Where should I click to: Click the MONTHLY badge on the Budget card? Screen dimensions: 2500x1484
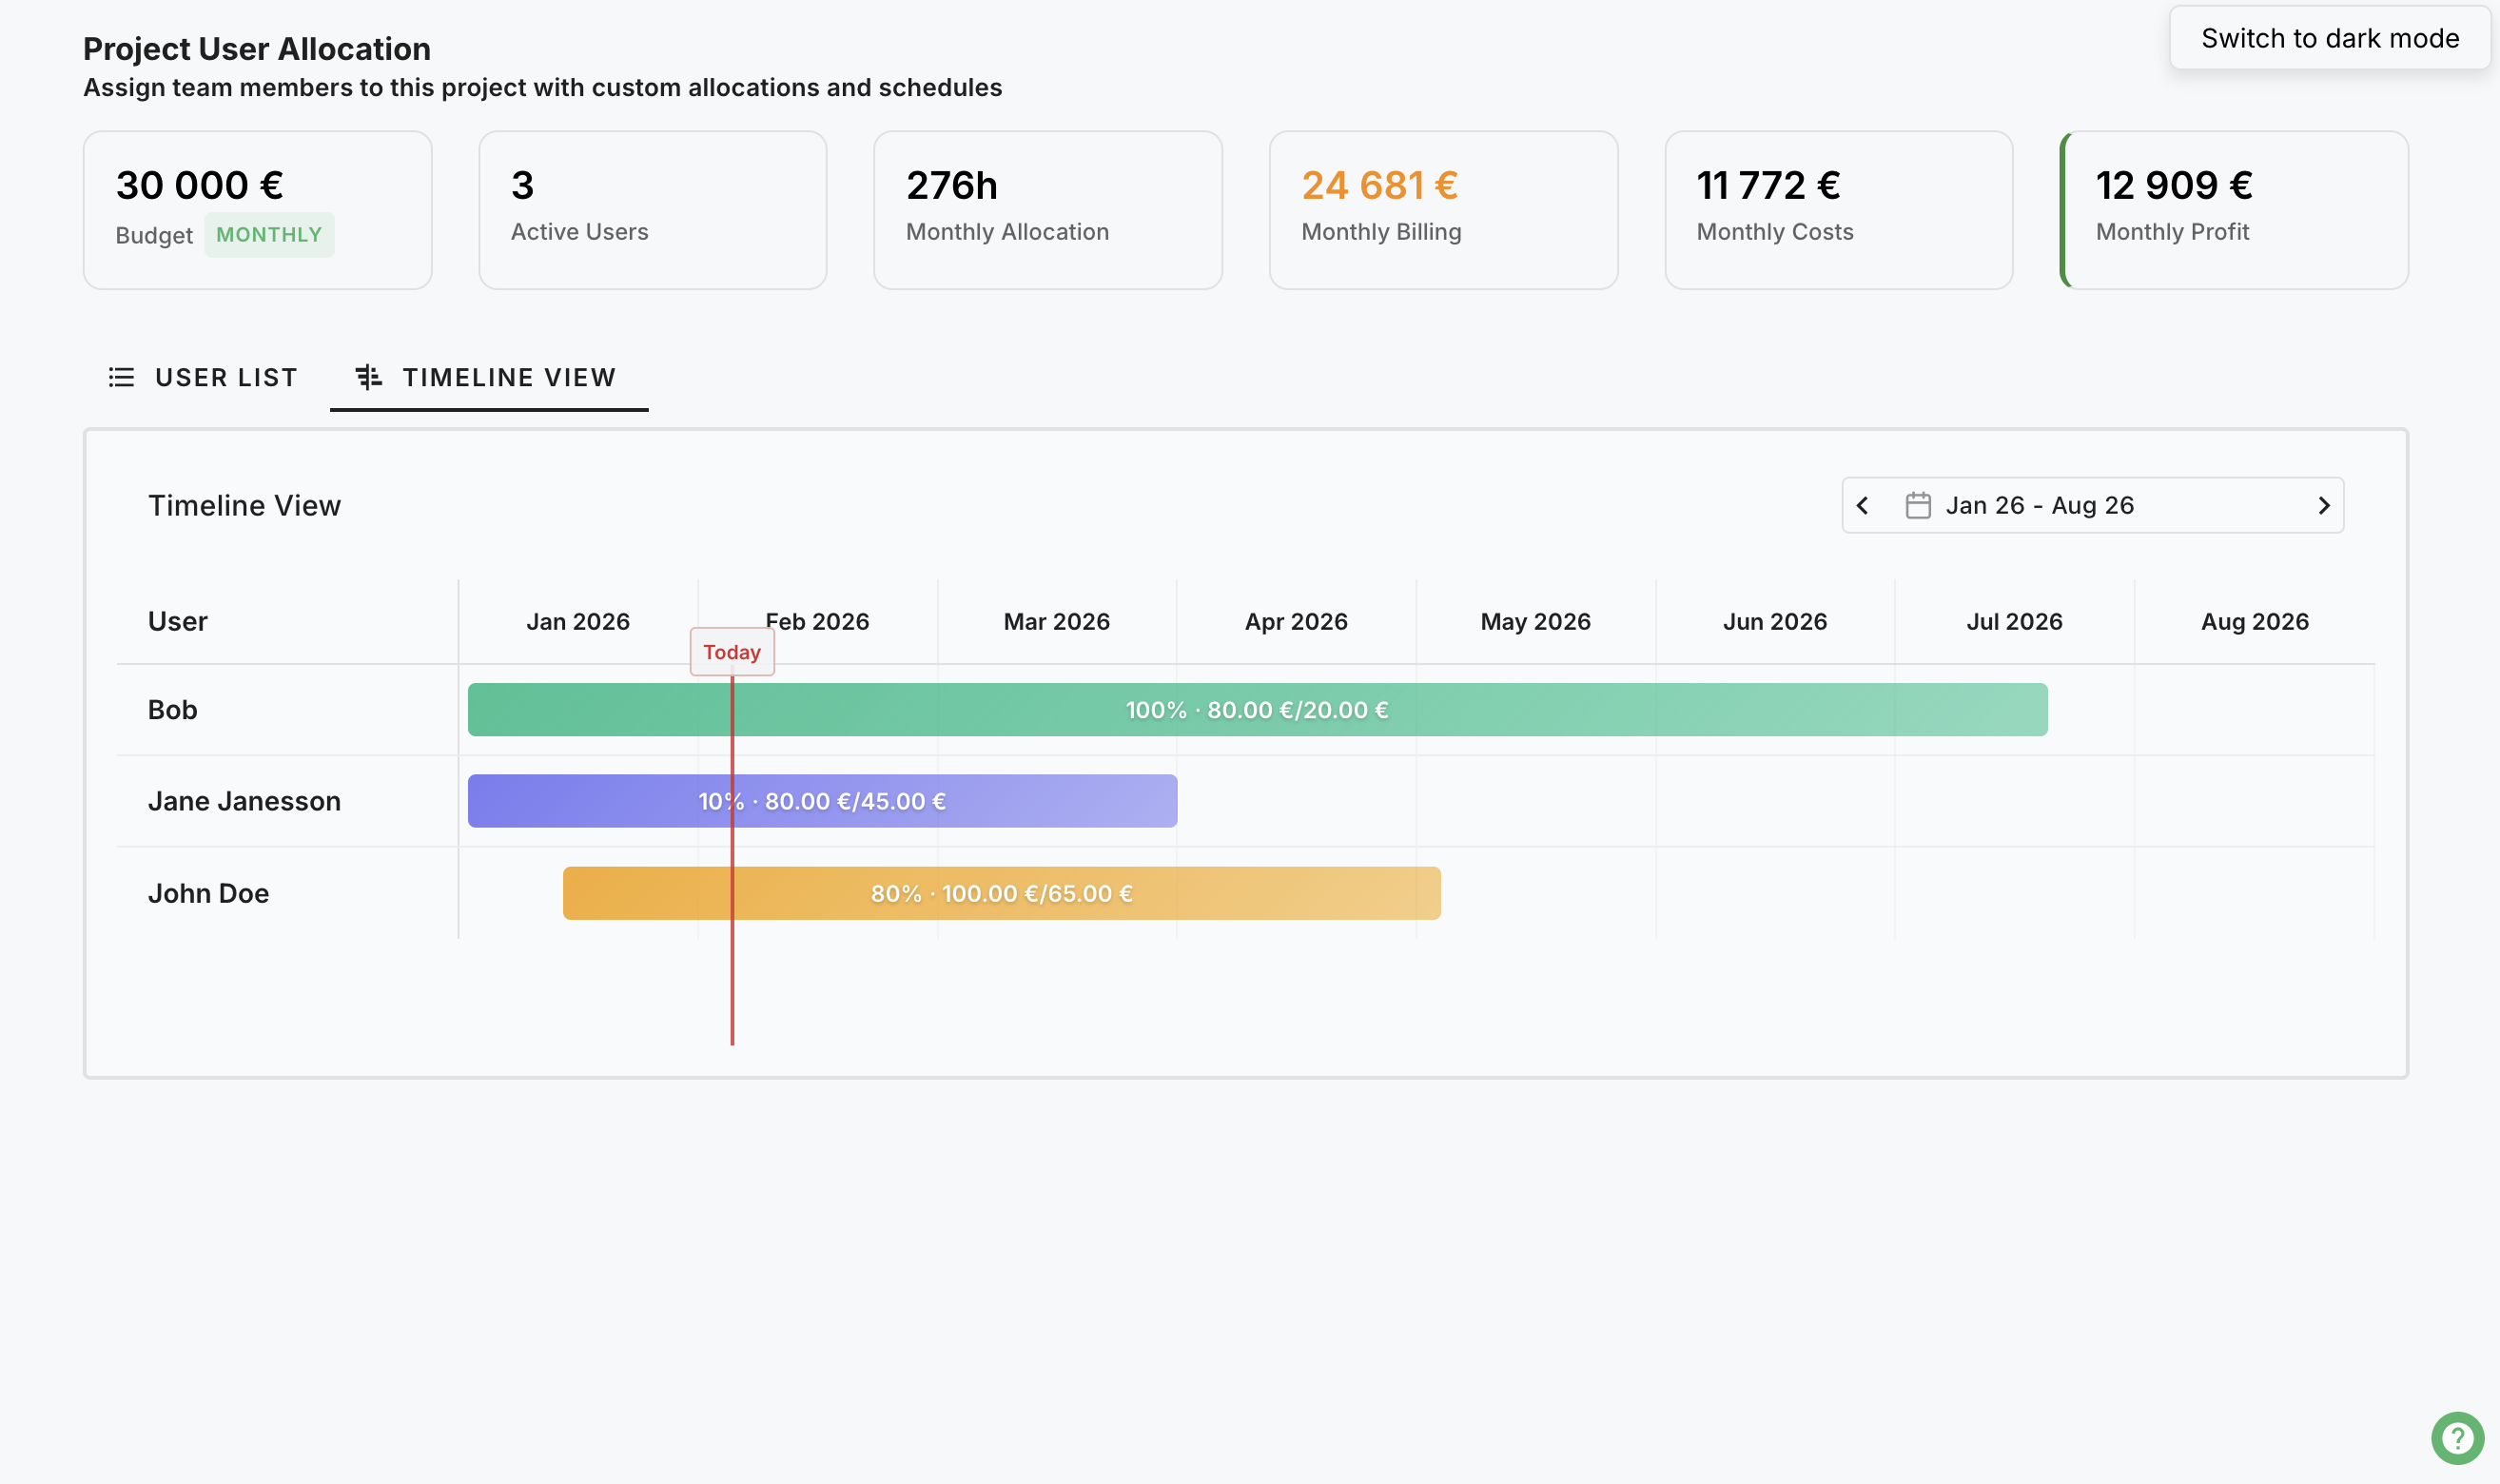click(269, 234)
